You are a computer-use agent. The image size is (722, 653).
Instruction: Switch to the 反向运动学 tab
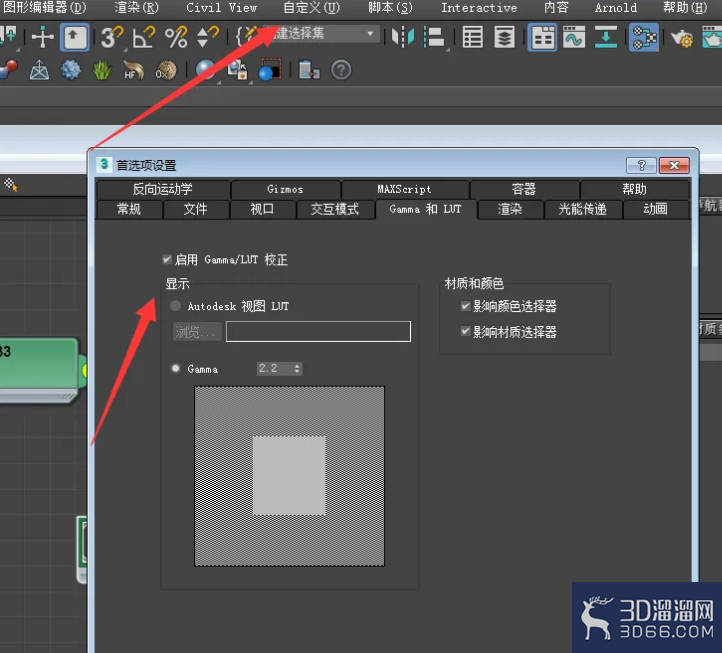coord(163,189)
